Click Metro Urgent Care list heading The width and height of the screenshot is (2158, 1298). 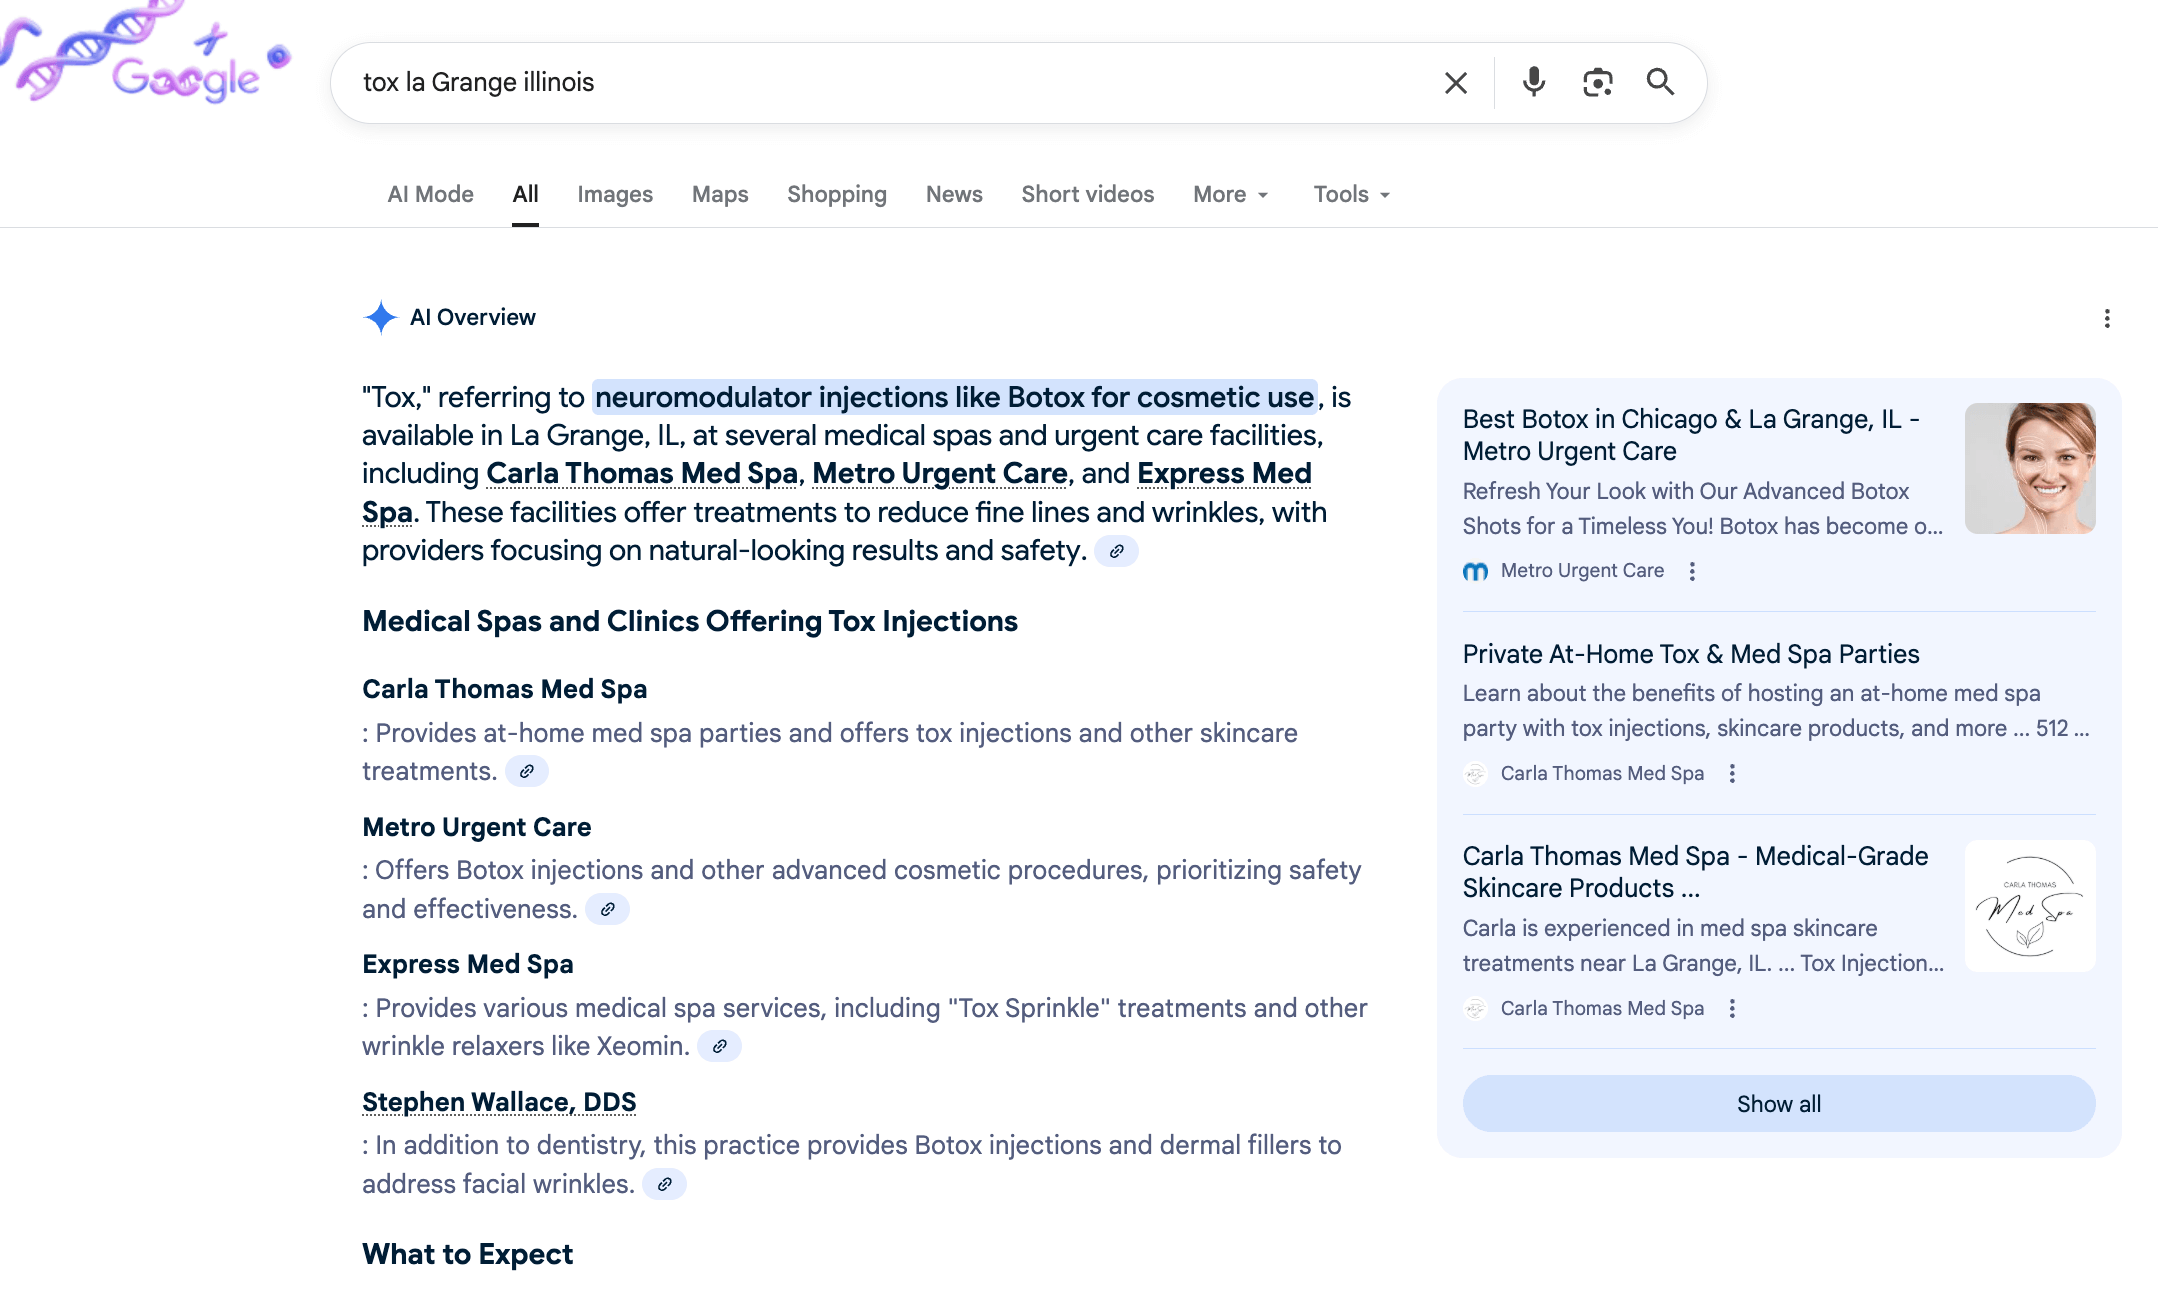point(476,827)
